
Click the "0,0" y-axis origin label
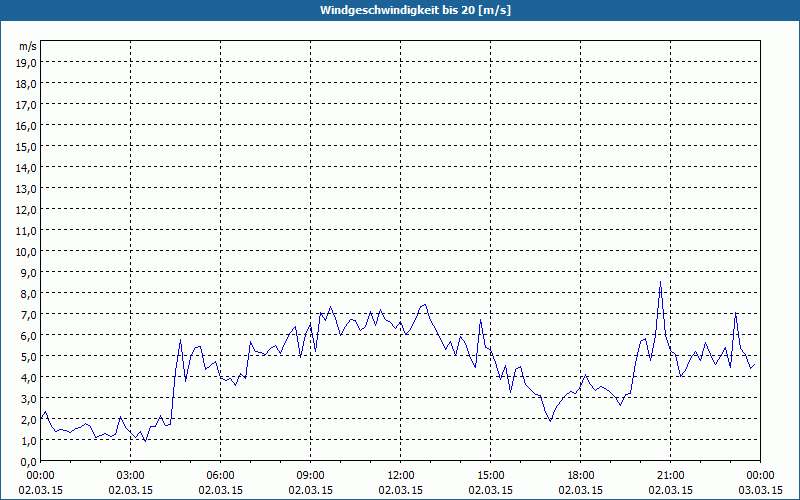point(29,462)
